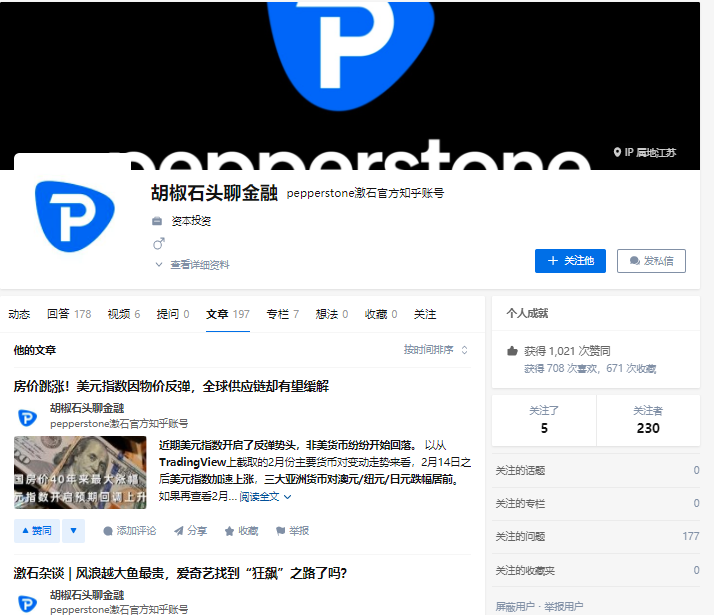This screenshot has width=714, height=615.
Task: Switch to the 视频 6 tab
Action: point(124,314)
